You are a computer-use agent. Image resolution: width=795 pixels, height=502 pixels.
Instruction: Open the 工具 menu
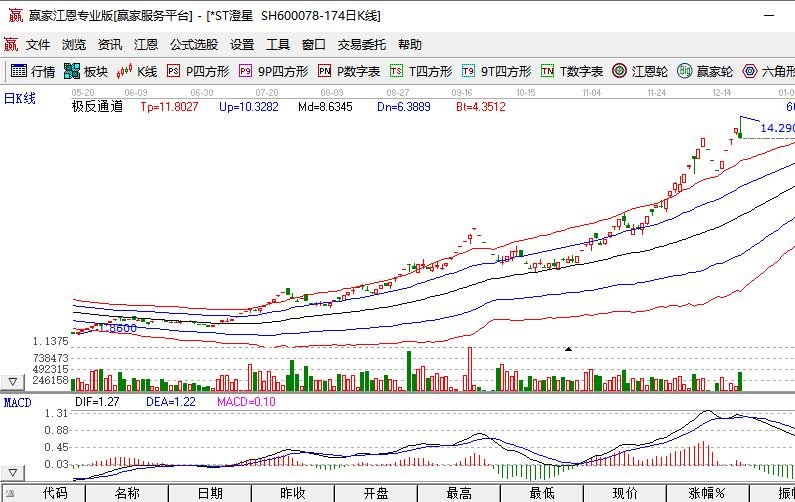(x=278, y=45)
